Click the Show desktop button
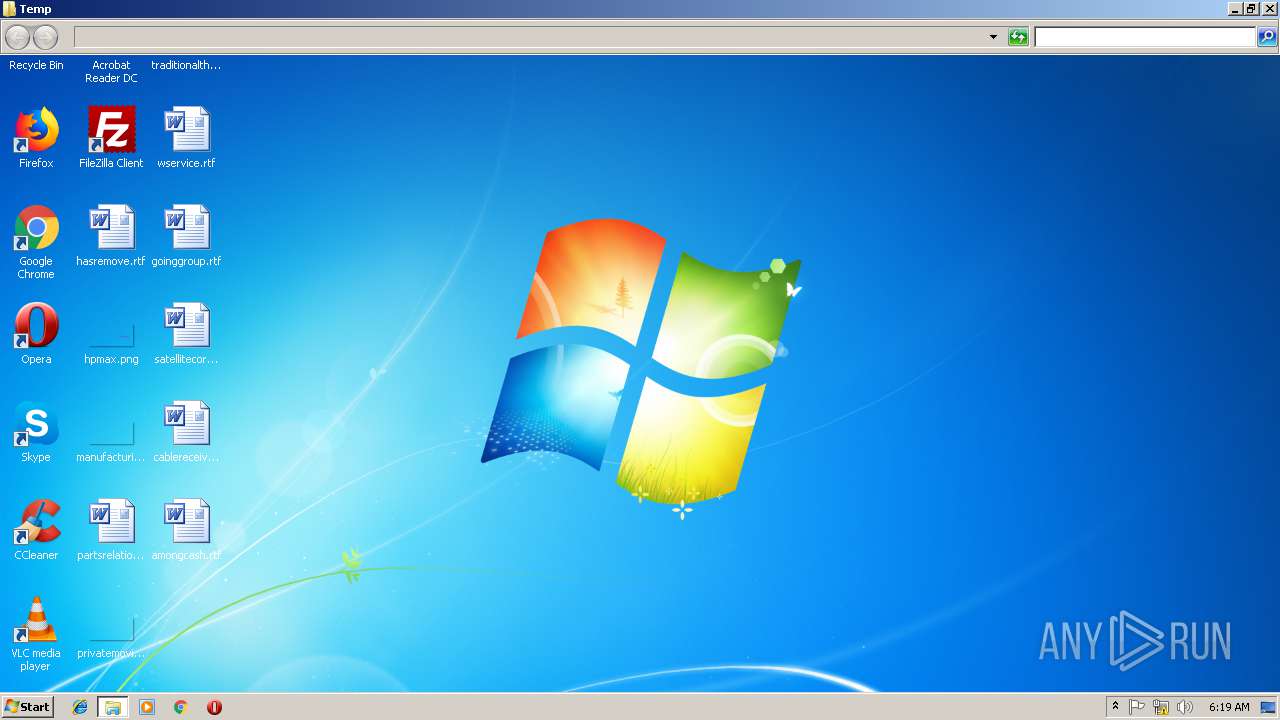 (x=1268, y=707)
